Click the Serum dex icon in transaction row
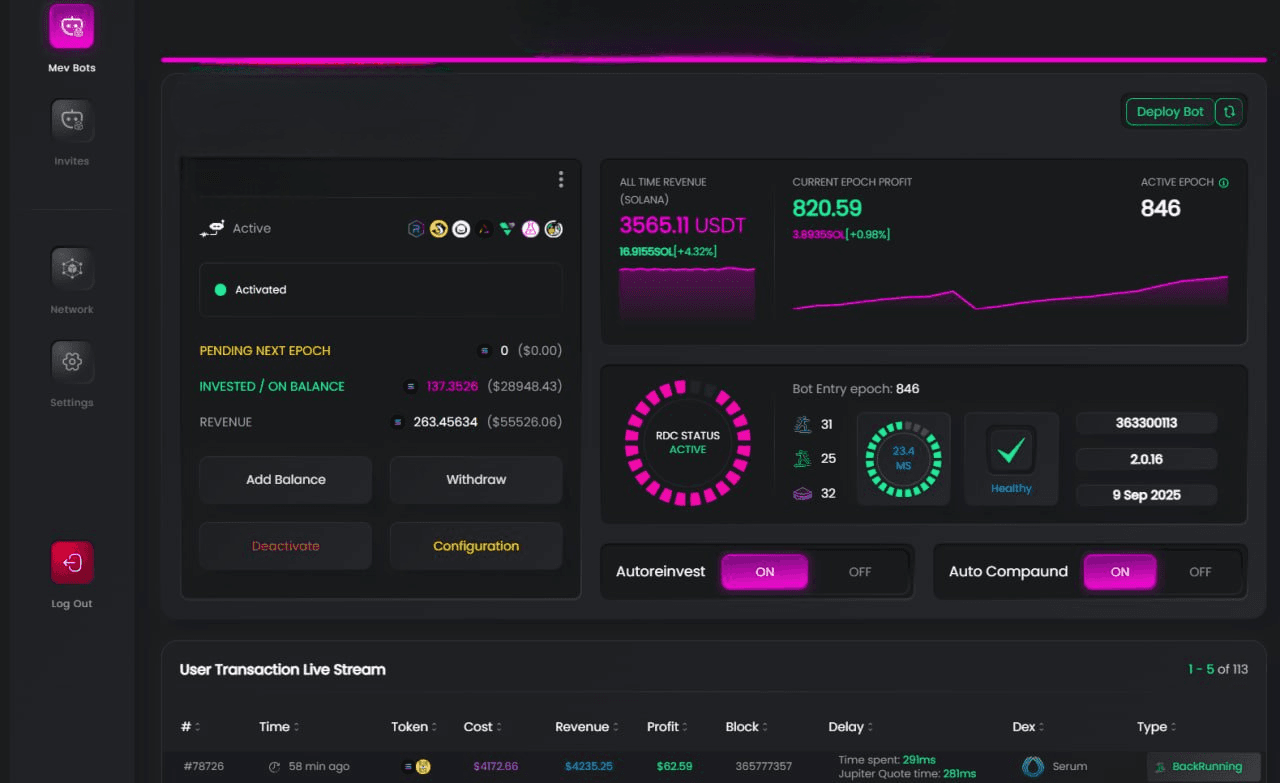1280x783 pixels. coord(1033,766)
